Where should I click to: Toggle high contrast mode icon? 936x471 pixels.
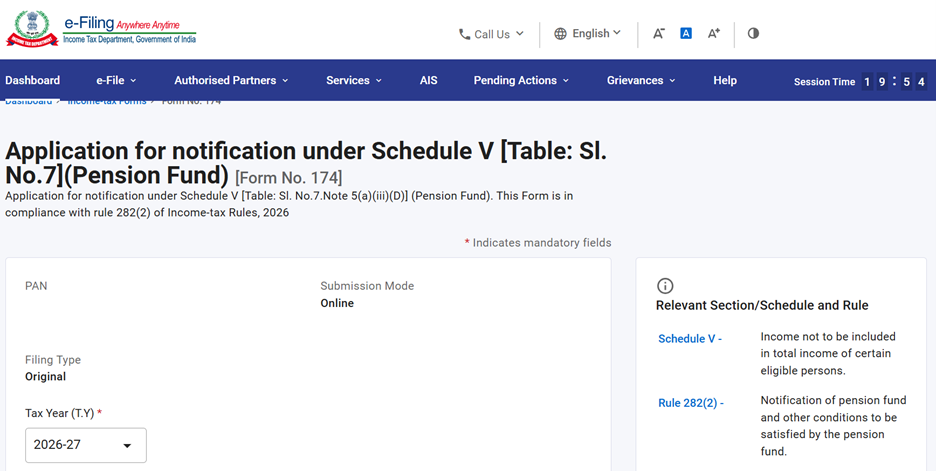[753, 33]
